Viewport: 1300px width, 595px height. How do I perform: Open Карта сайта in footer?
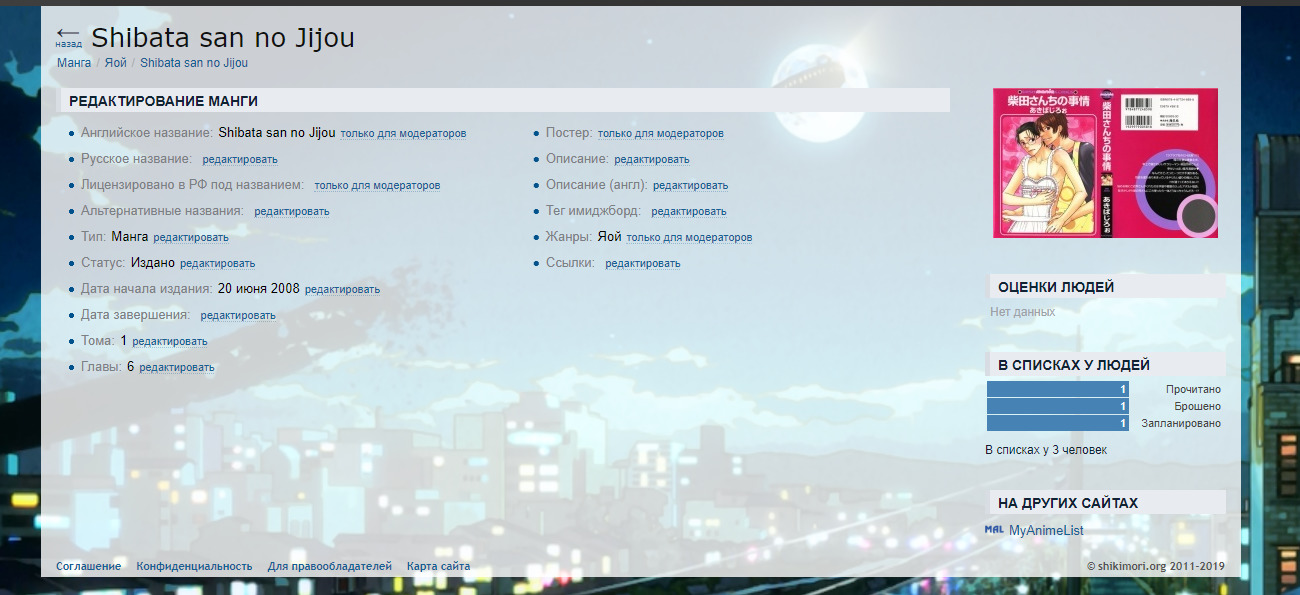pos(438,567)
